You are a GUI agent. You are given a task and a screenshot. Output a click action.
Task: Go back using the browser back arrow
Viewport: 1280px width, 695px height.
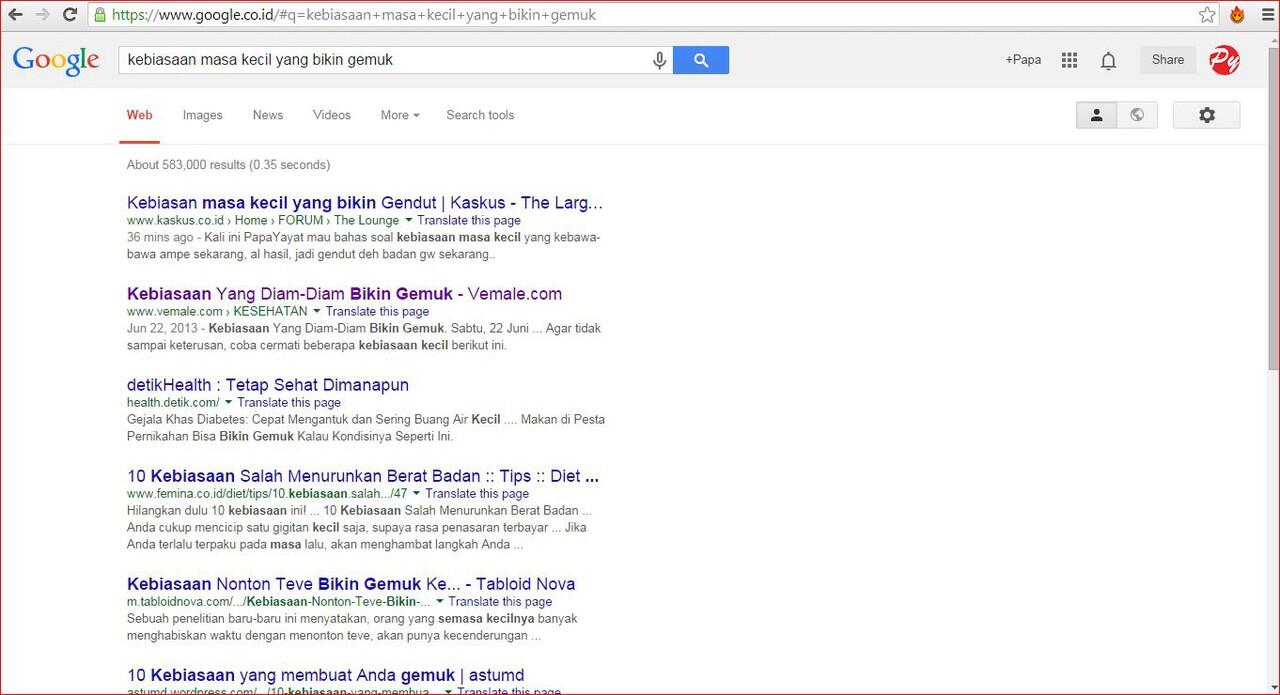[15, 15]
